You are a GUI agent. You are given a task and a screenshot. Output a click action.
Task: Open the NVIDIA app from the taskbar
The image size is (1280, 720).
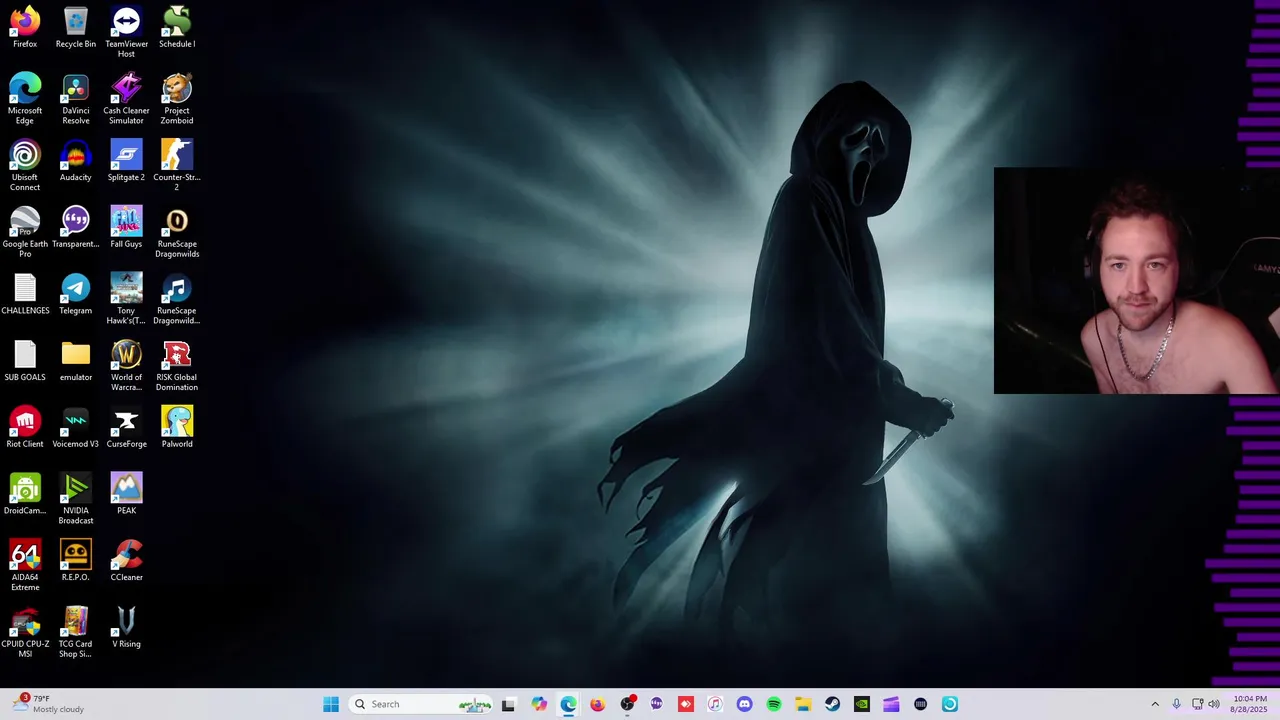click(862, 704)
